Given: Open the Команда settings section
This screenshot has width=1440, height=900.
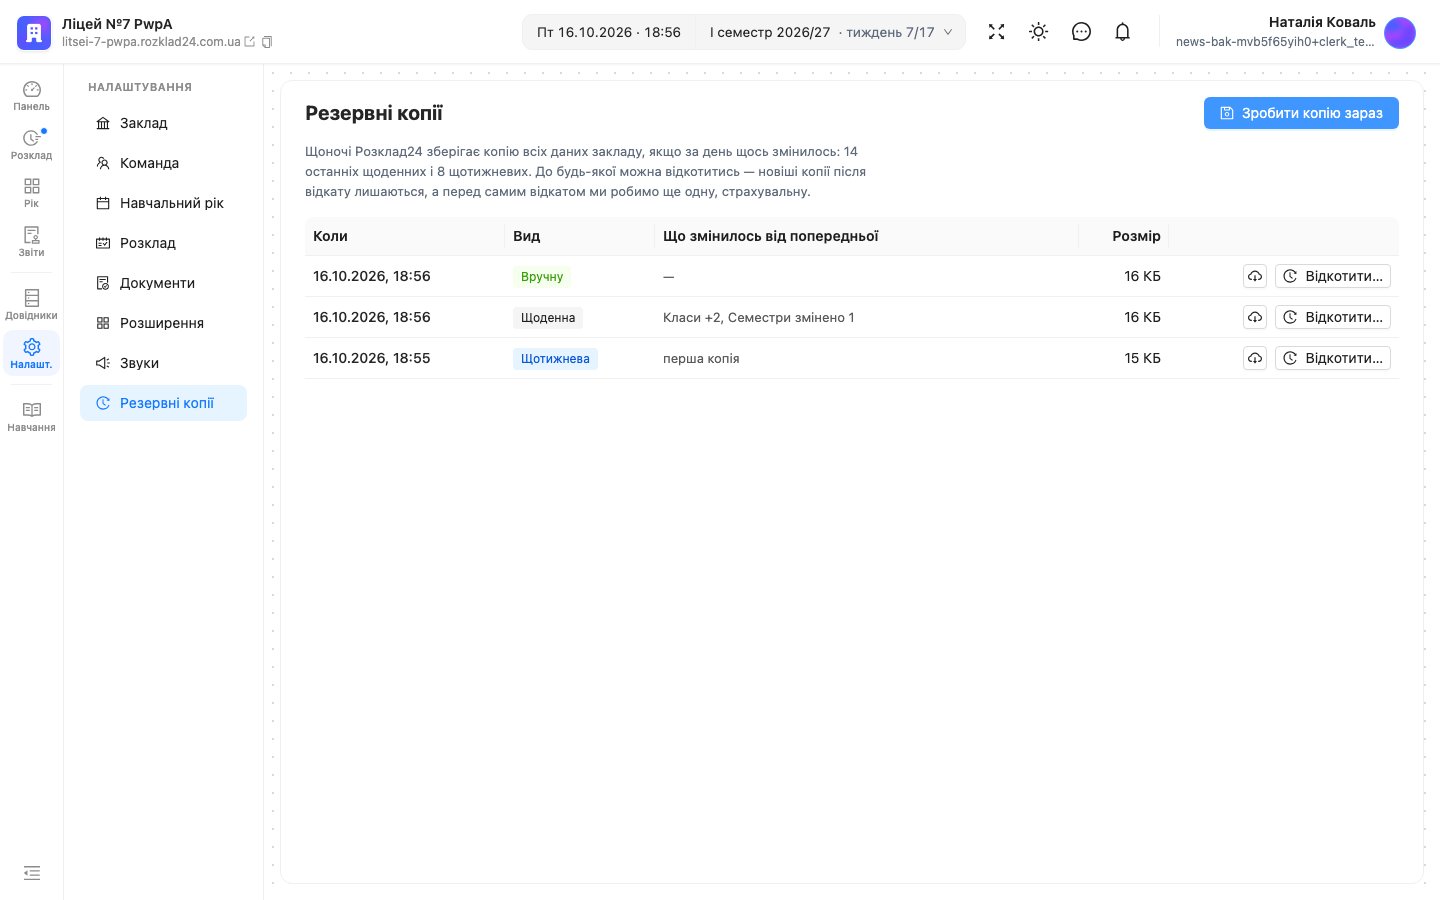Looking at the screenshot, I should coord(164,163).
